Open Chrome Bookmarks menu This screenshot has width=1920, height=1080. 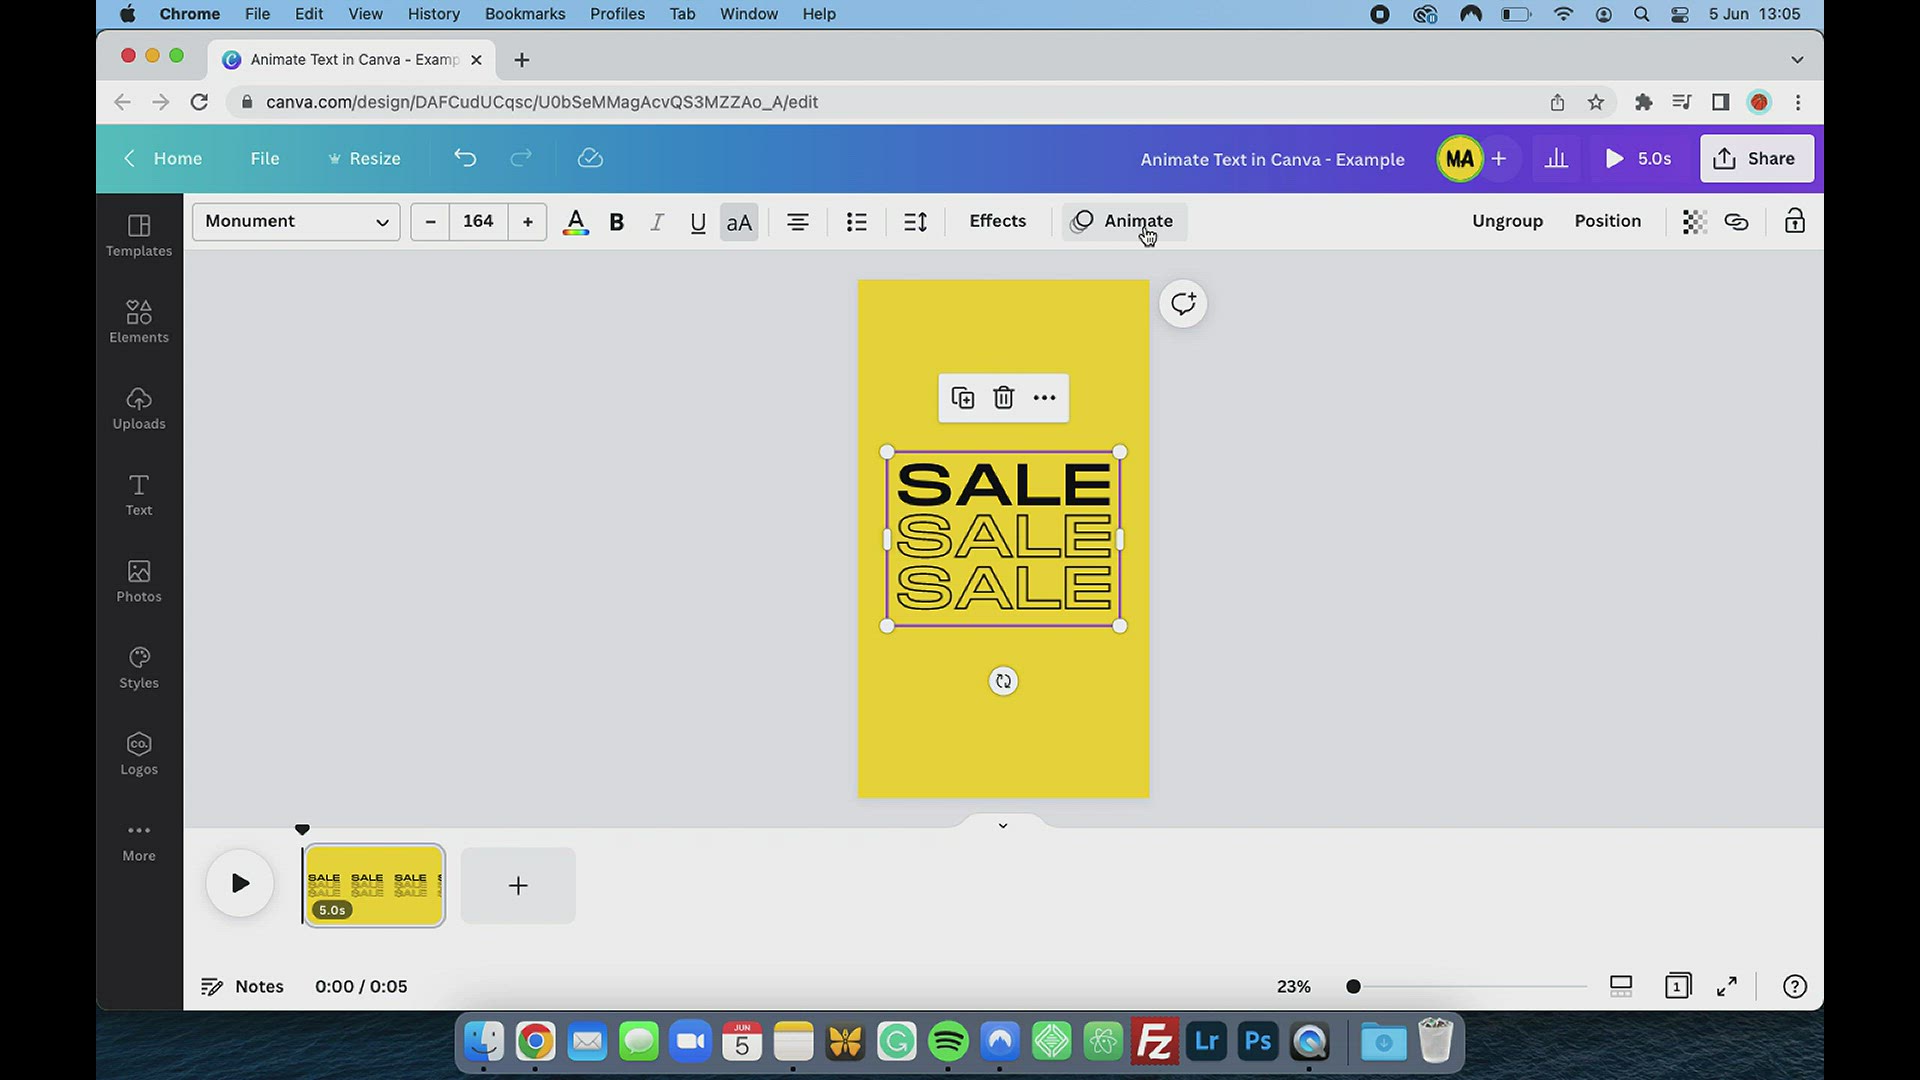[x=525, y=14]
